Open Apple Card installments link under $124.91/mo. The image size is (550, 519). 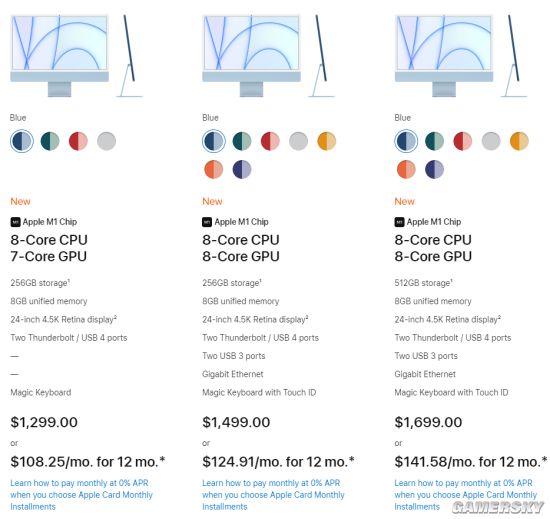(x=273, y=495)
